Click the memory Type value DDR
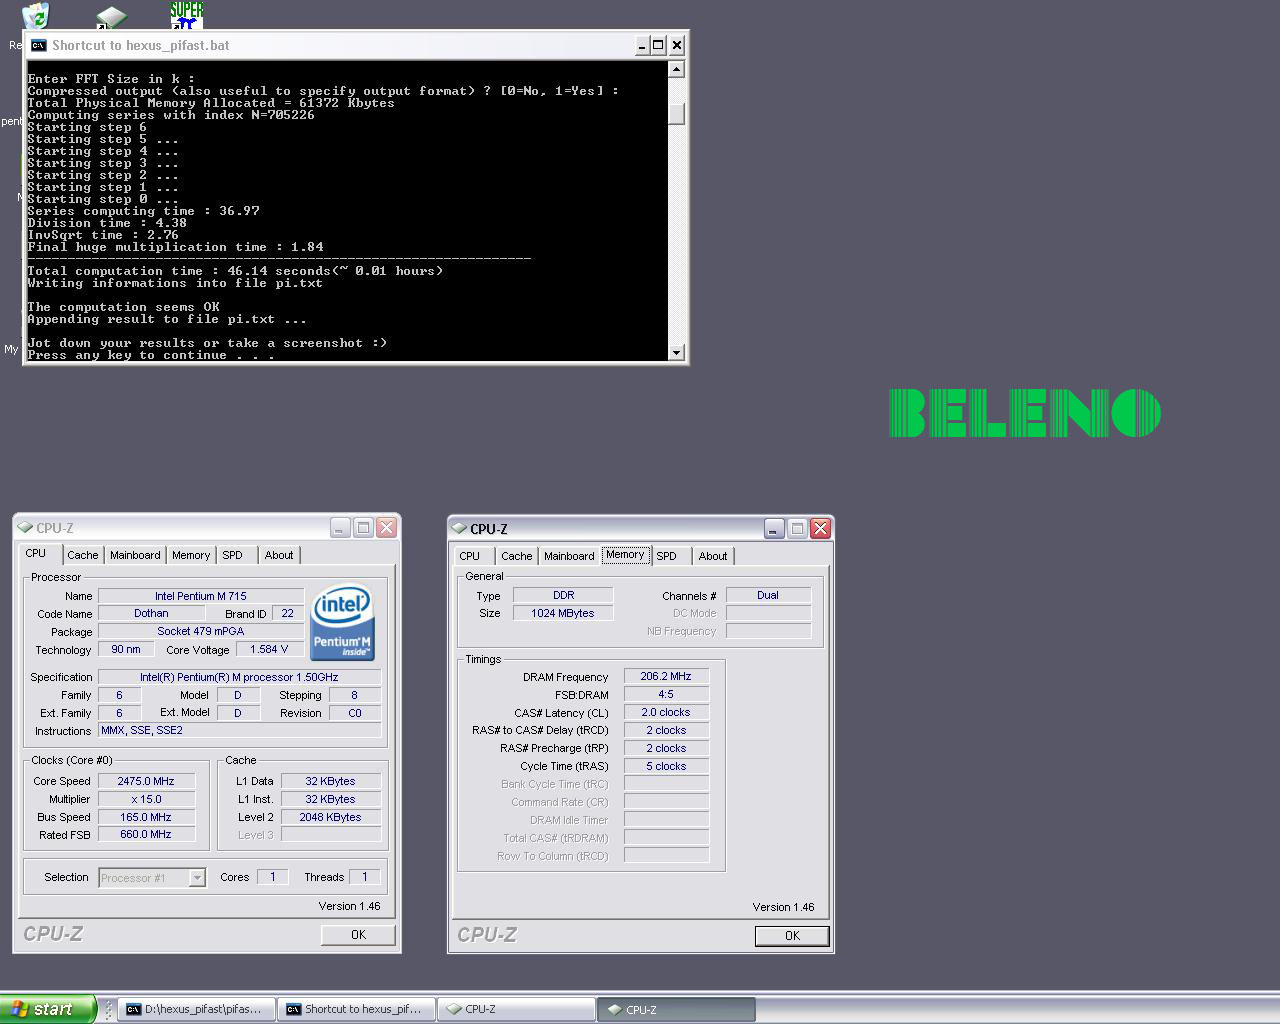 [x=563, y=595]
